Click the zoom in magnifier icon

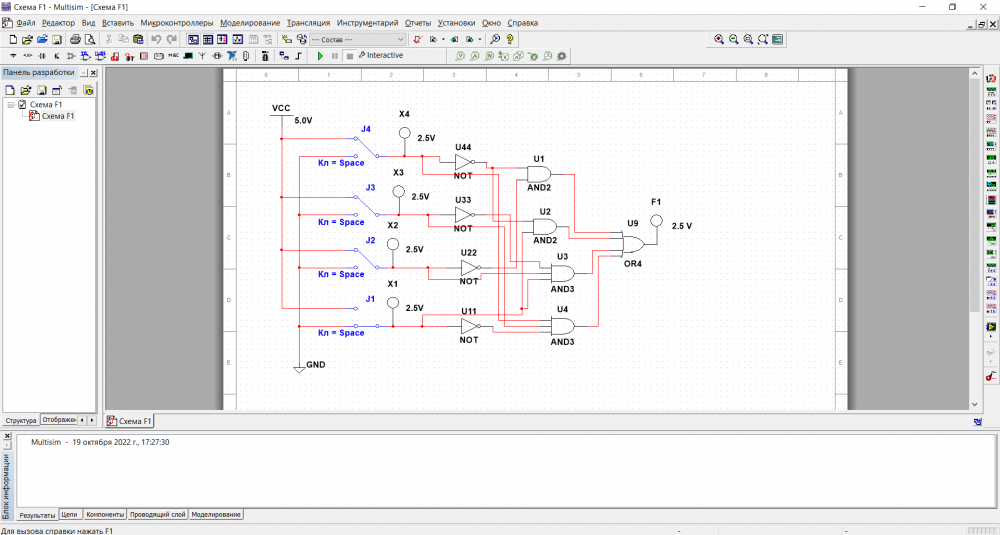tap(718, 39)
